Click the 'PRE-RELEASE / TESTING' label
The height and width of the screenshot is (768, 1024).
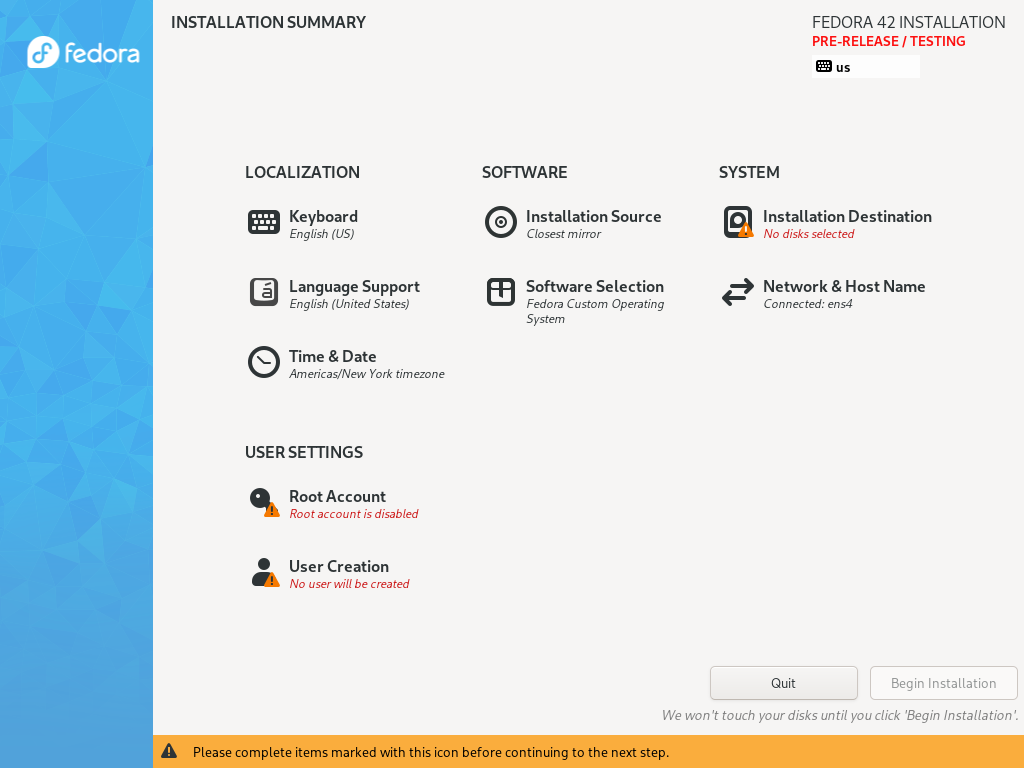tap(888, 41)
